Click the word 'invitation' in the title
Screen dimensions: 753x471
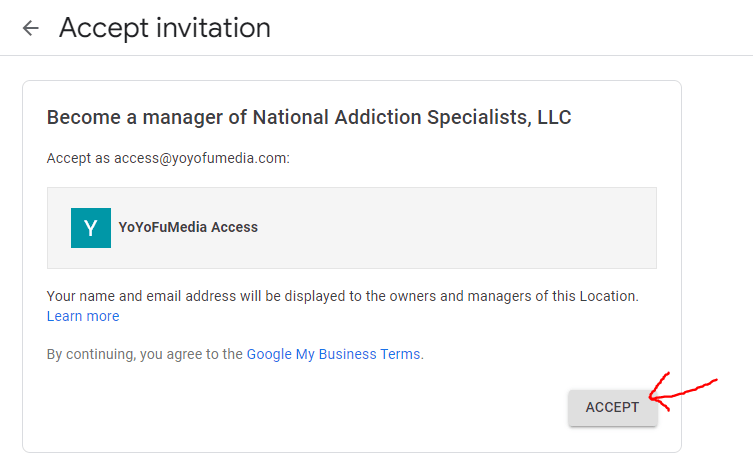pyautogui.click(x=214, y=28)
